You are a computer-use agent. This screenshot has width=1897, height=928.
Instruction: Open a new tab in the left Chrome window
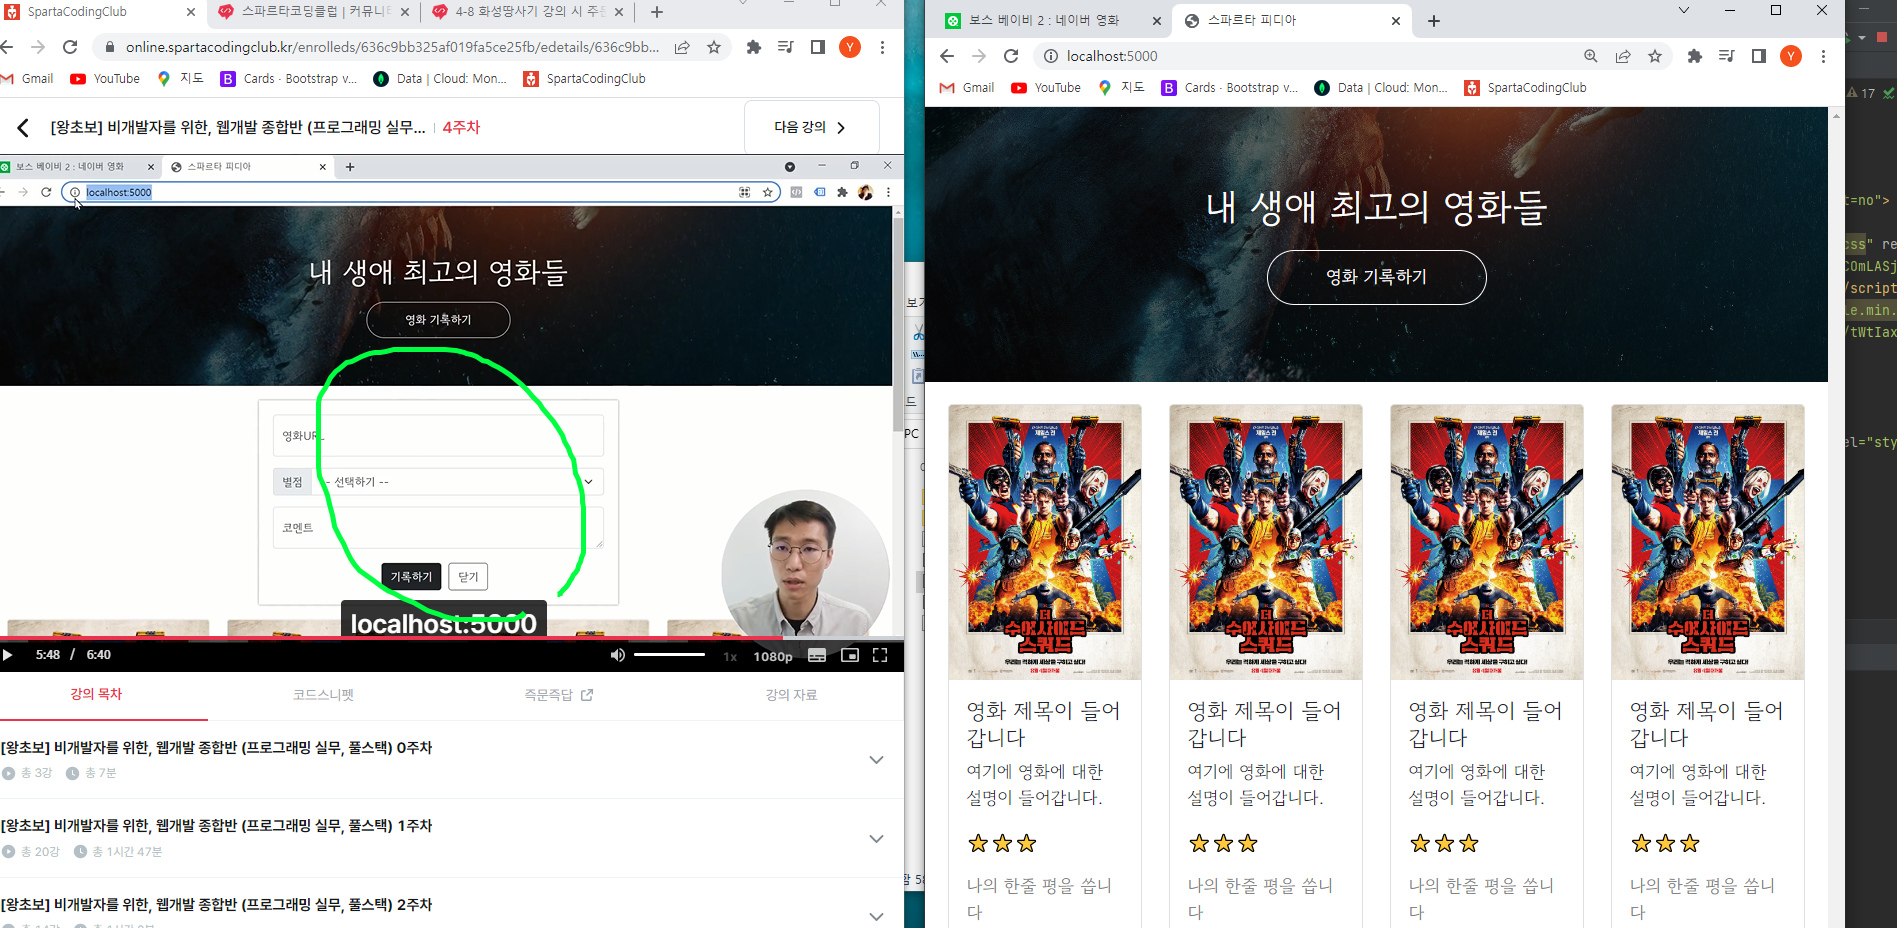[657, 12]
